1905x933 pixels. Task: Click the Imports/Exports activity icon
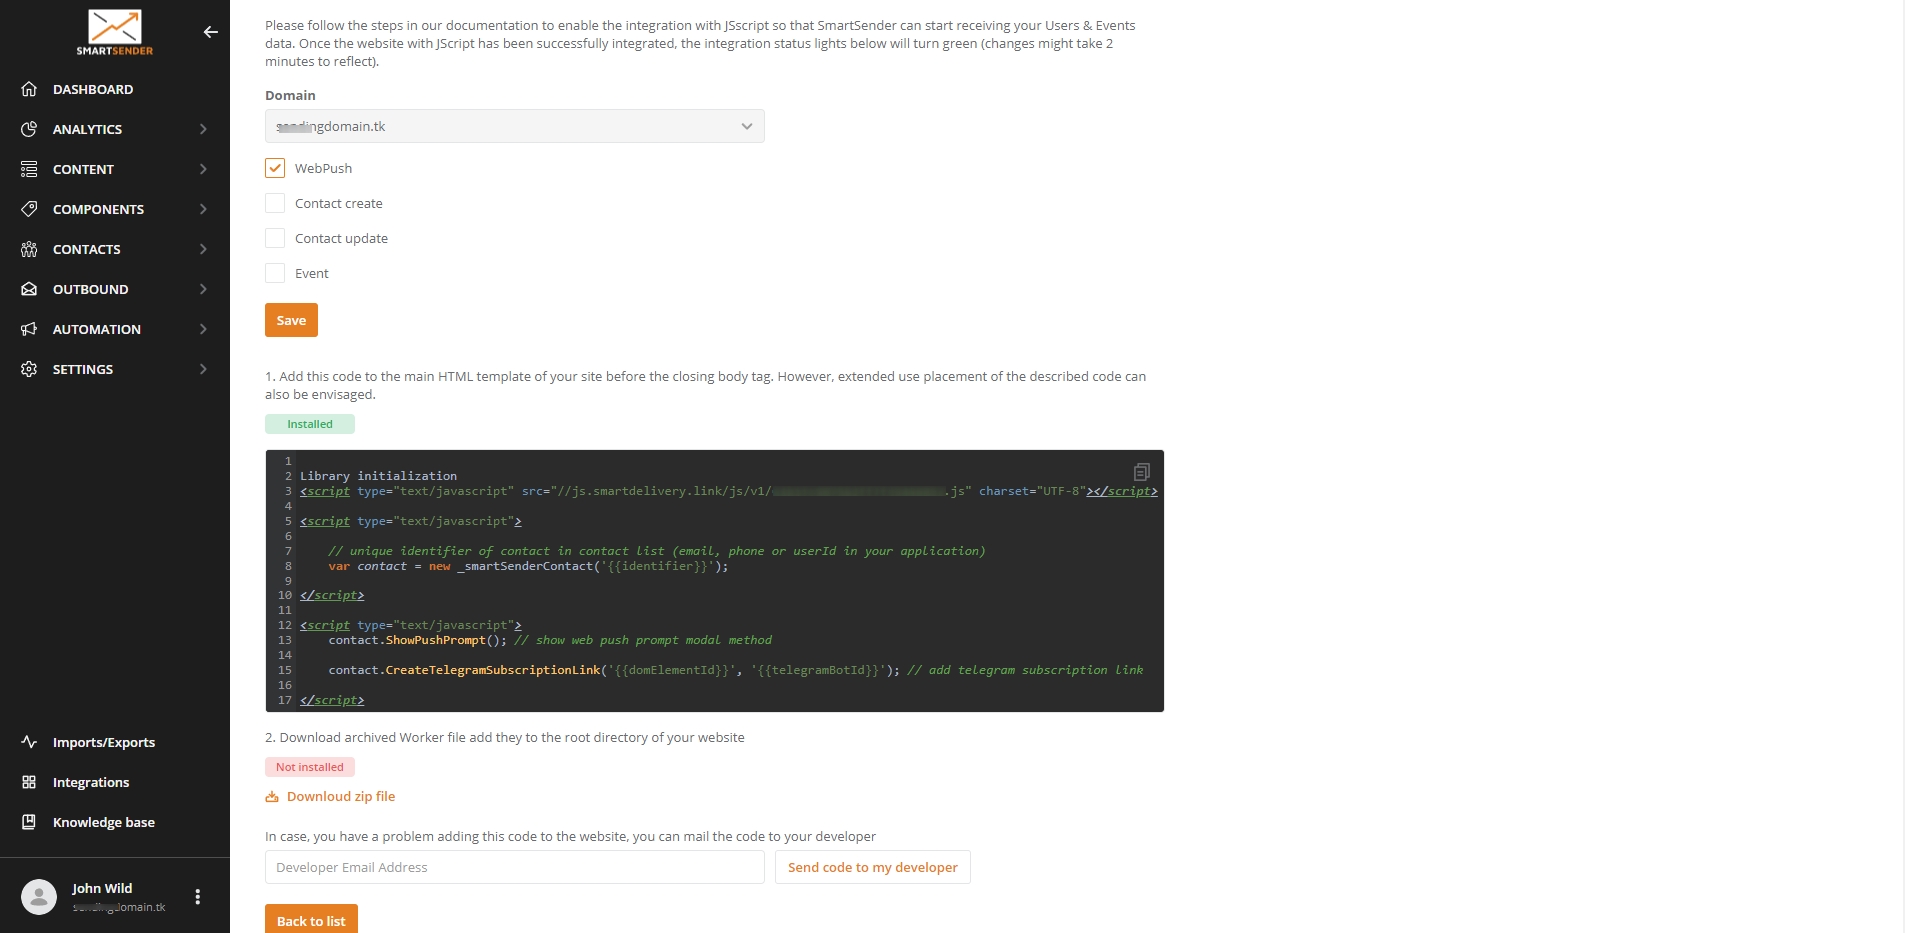(x=29, y=742)
